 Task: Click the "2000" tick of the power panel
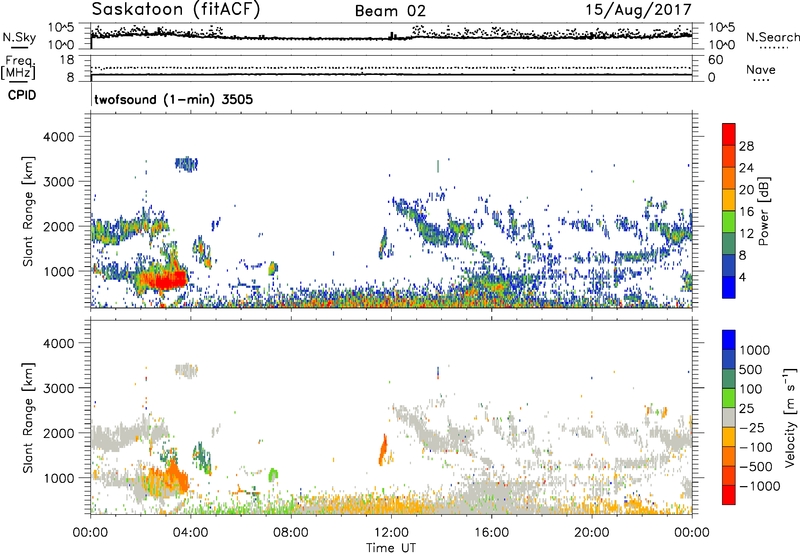pos(59,226)
